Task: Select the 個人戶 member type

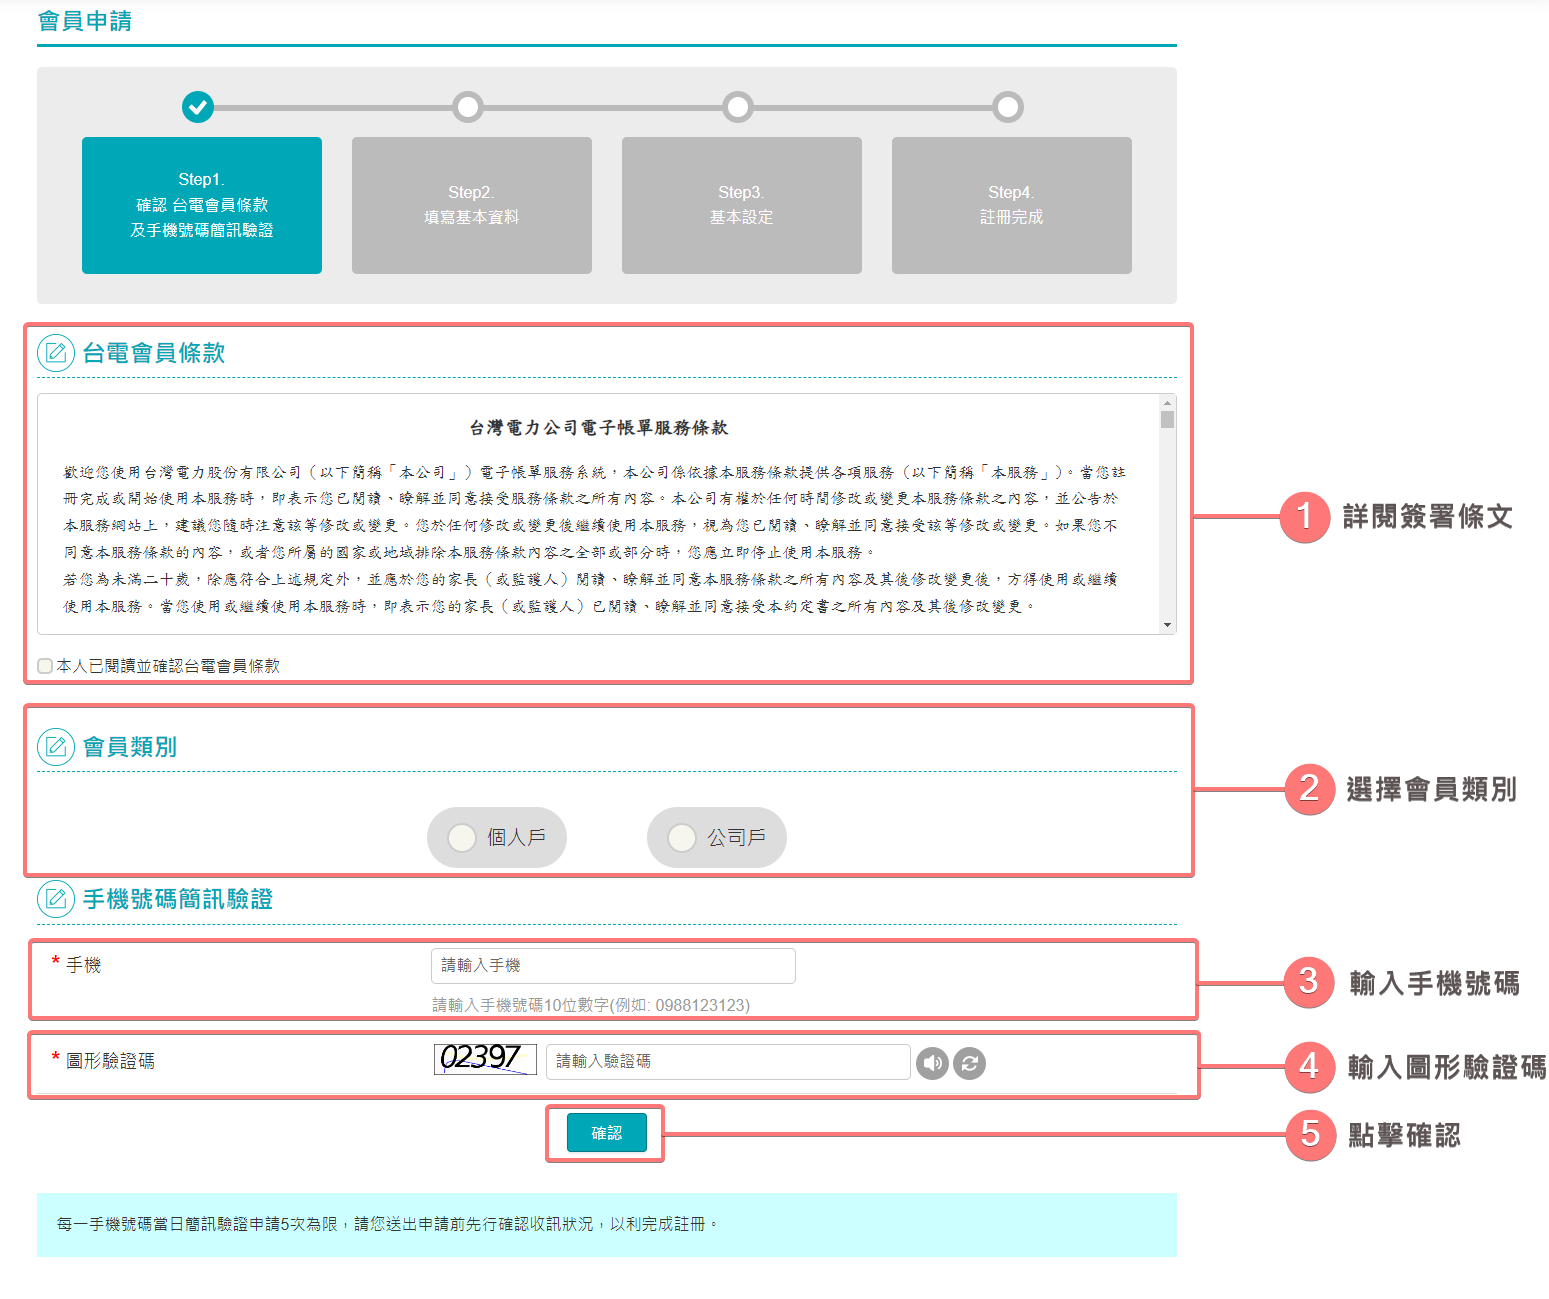Action: coord(497,837)
